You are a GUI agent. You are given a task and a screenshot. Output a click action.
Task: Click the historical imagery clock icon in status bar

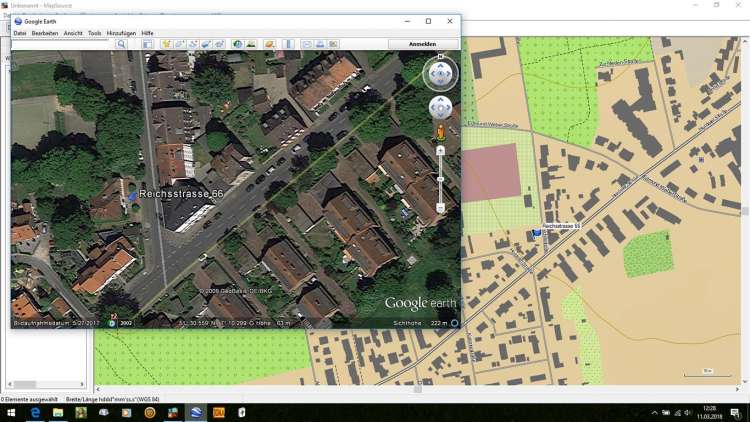point(112,323)
